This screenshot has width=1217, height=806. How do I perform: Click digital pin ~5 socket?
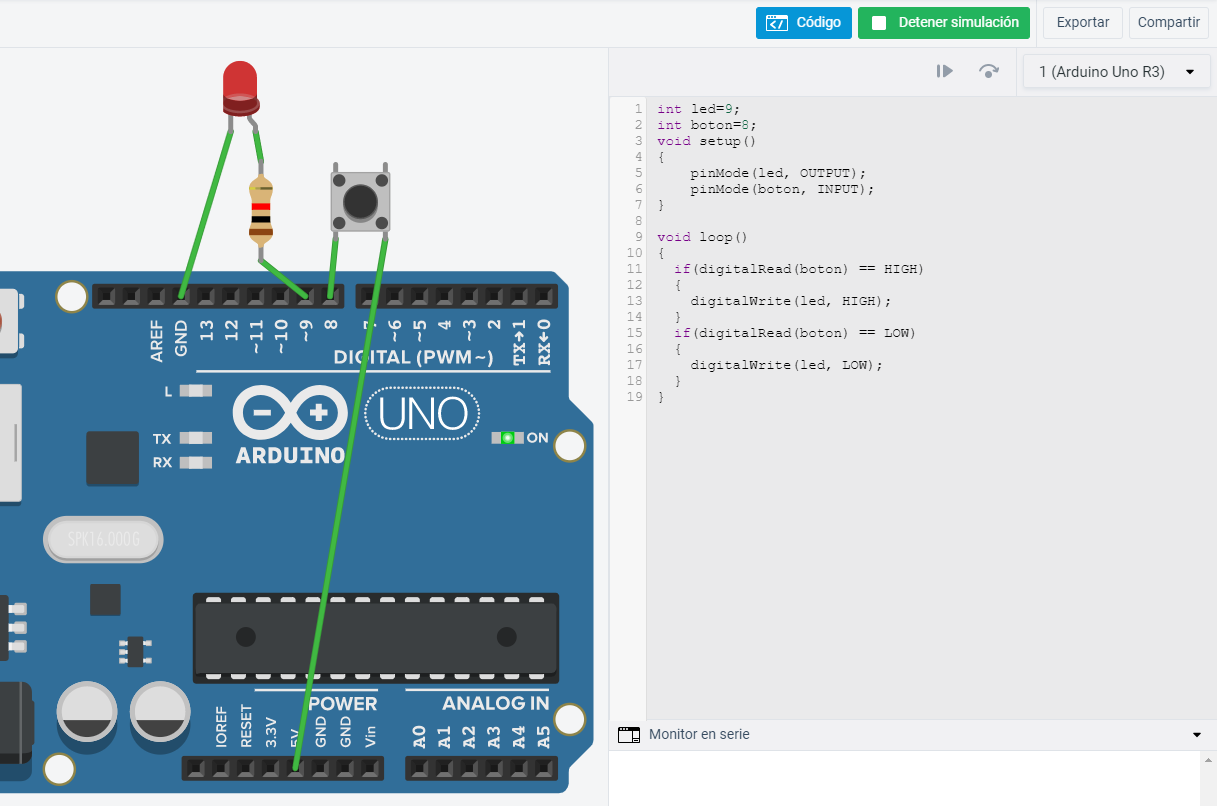tap(420, 296)
